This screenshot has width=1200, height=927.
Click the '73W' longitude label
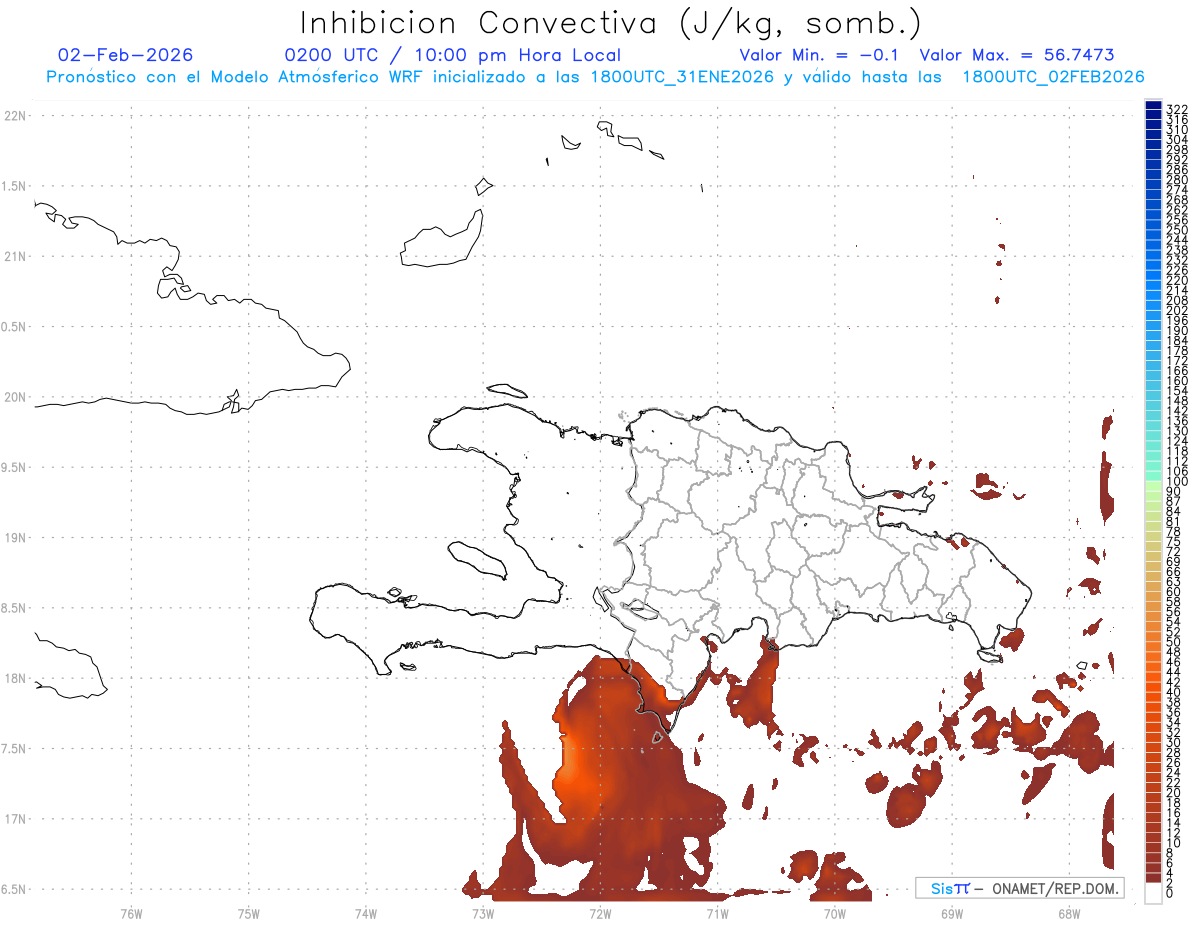(483, 913)
